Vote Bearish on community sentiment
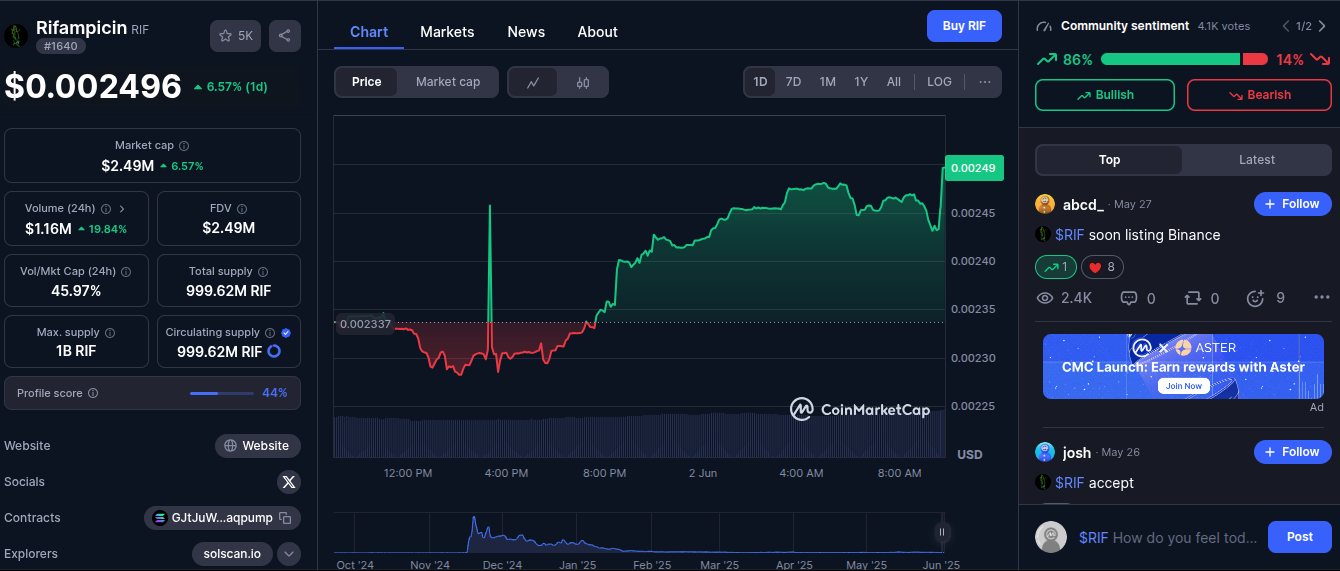Image resolution: width=1340 pixels, height=571 pixels. [x=1259, y=95]
